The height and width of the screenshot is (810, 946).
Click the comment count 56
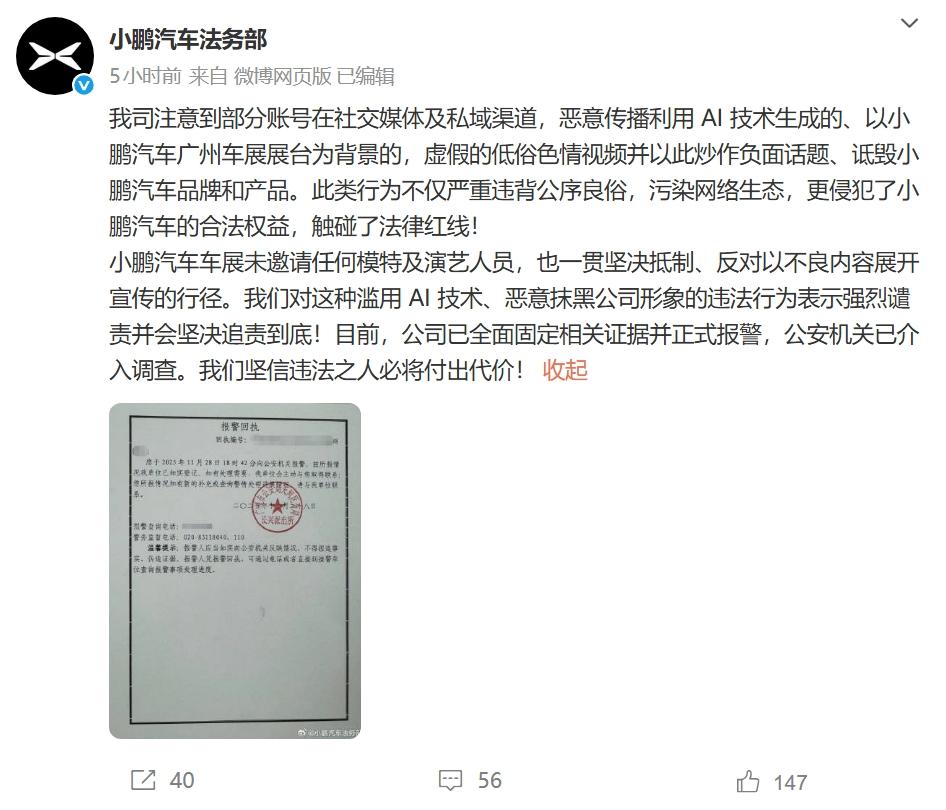(489, 780)
